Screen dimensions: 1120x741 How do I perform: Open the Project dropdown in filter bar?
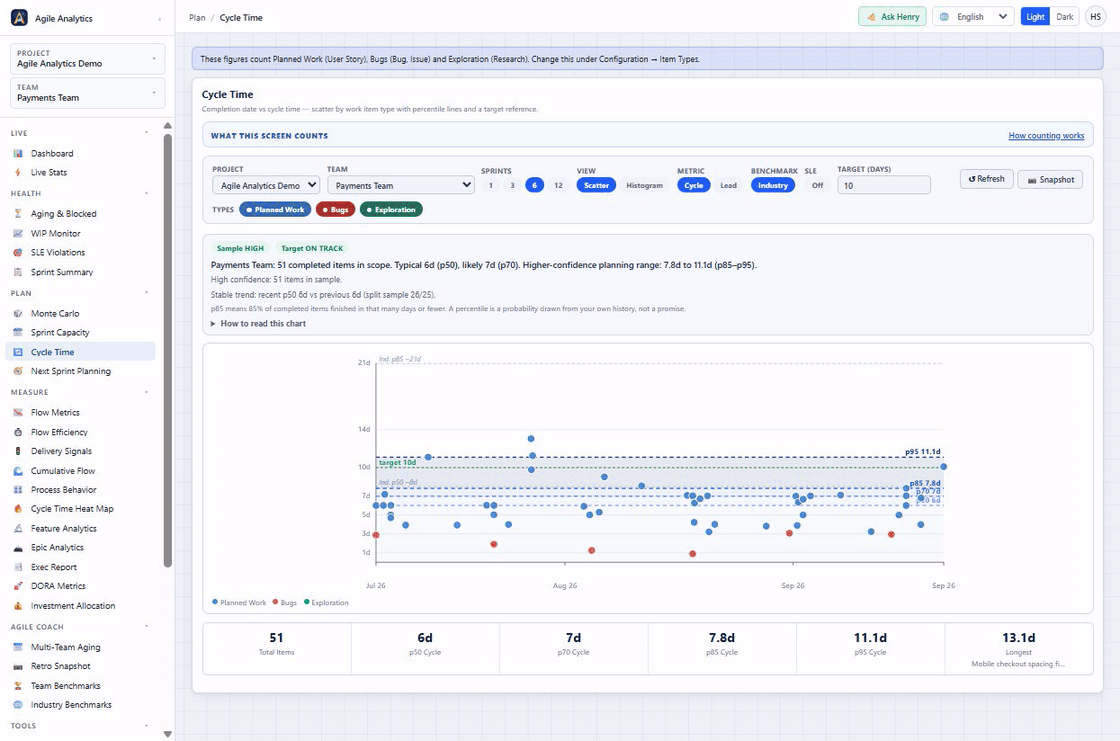[x=266, y=185]
